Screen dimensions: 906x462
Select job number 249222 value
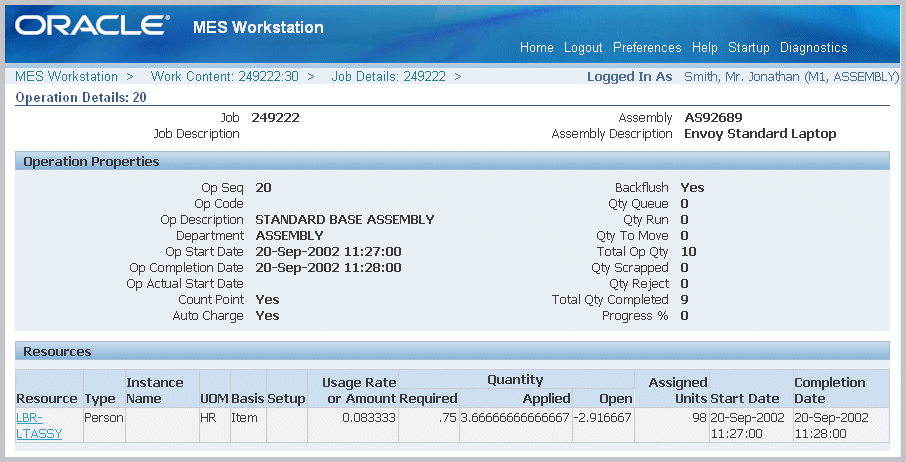(x=276, y=118)
